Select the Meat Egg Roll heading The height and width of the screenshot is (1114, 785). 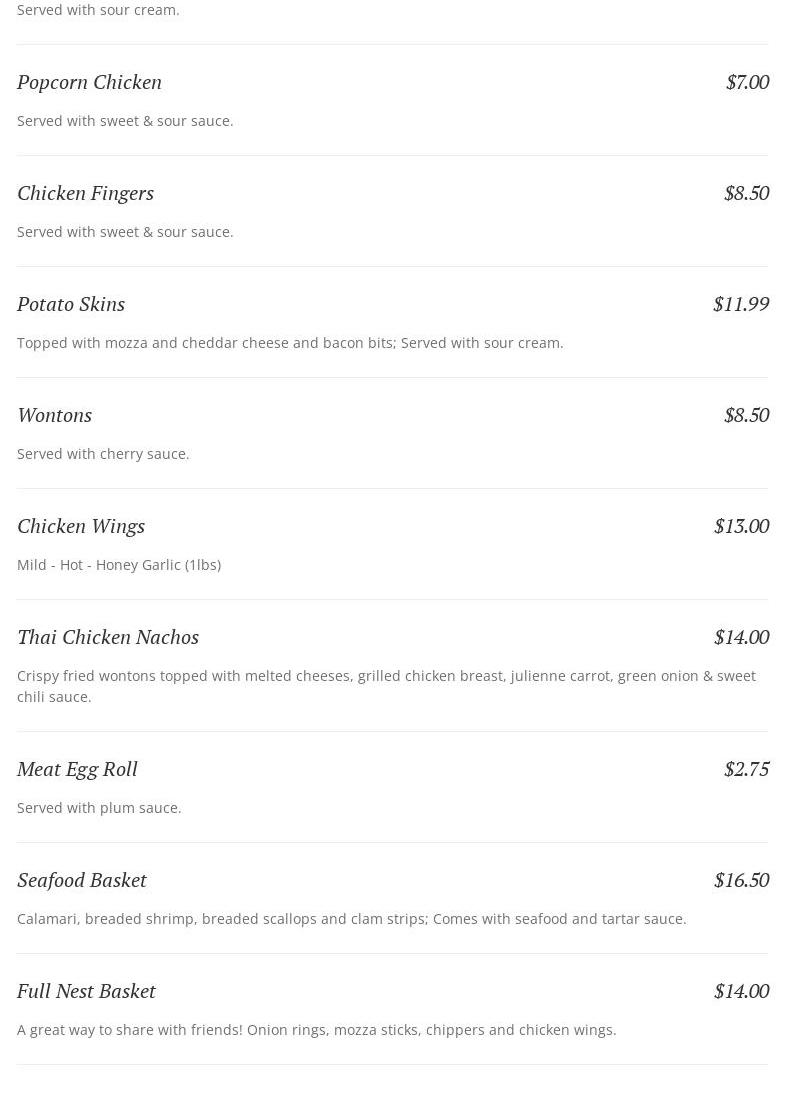(x=77, y=769)
